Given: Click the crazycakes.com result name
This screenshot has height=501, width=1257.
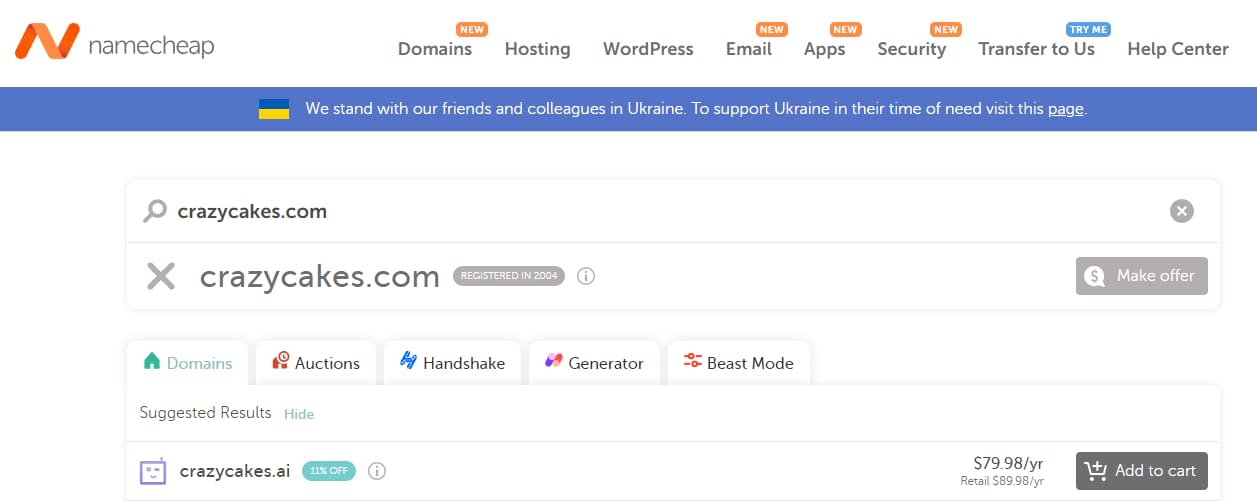Looking at the screenshot, I should (320, 276).
